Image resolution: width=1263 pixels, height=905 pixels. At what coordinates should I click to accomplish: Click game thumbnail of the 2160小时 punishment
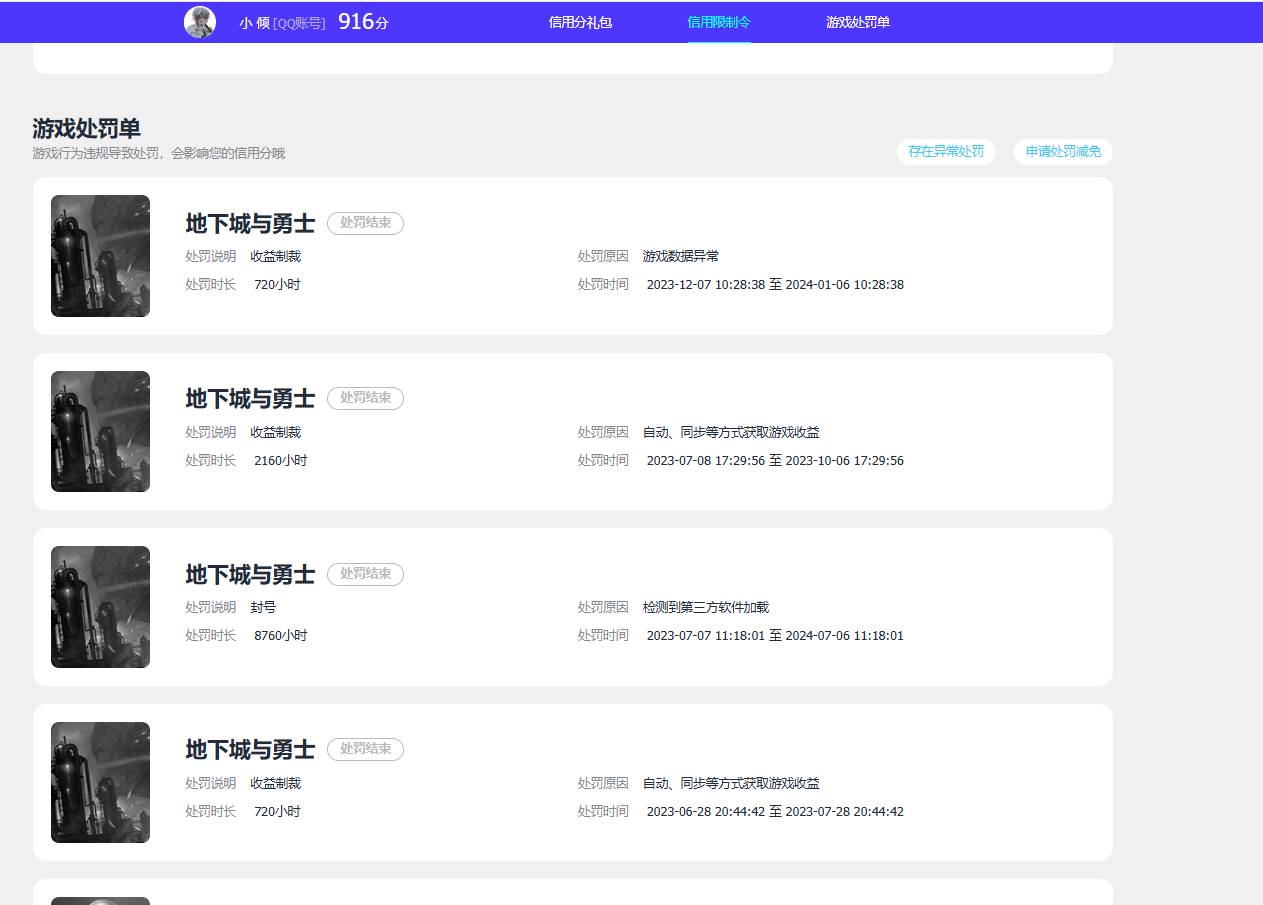[100, 432]
